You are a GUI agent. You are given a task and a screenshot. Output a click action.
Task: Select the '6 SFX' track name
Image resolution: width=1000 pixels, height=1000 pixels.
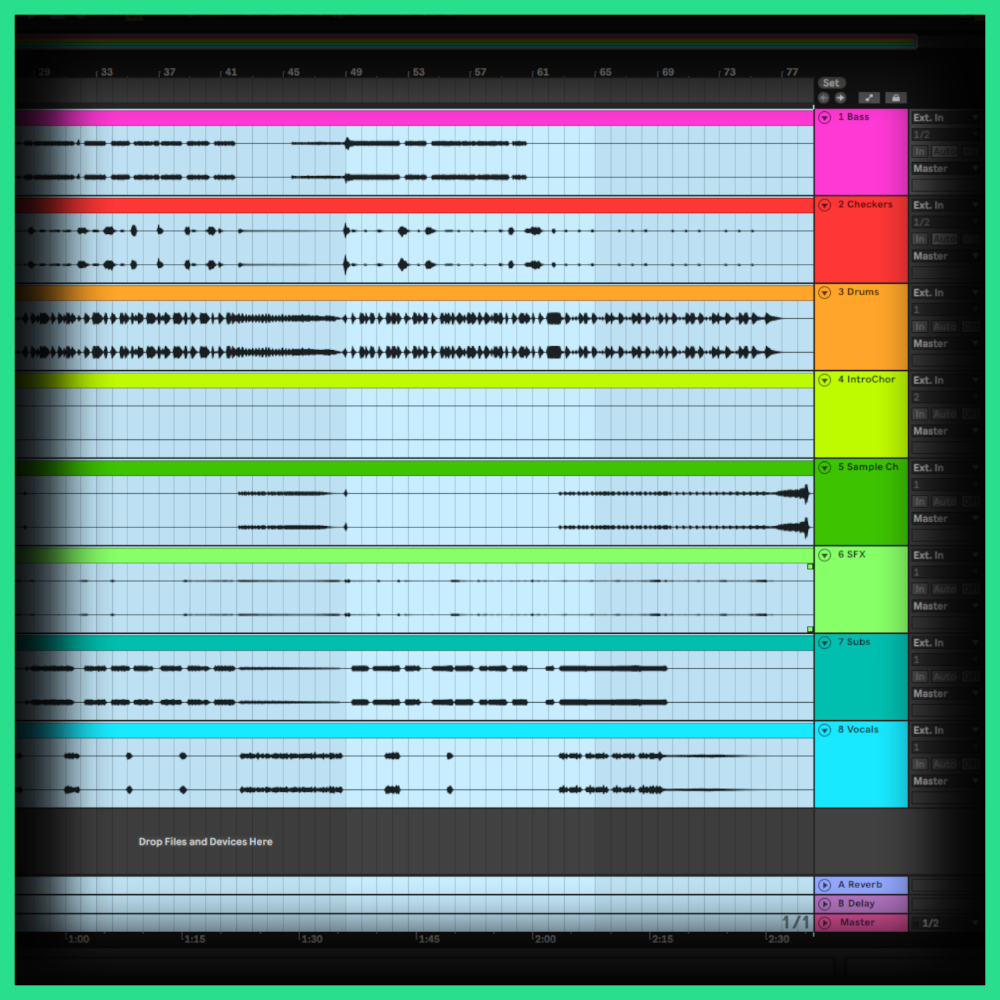(x=851, y=554)
